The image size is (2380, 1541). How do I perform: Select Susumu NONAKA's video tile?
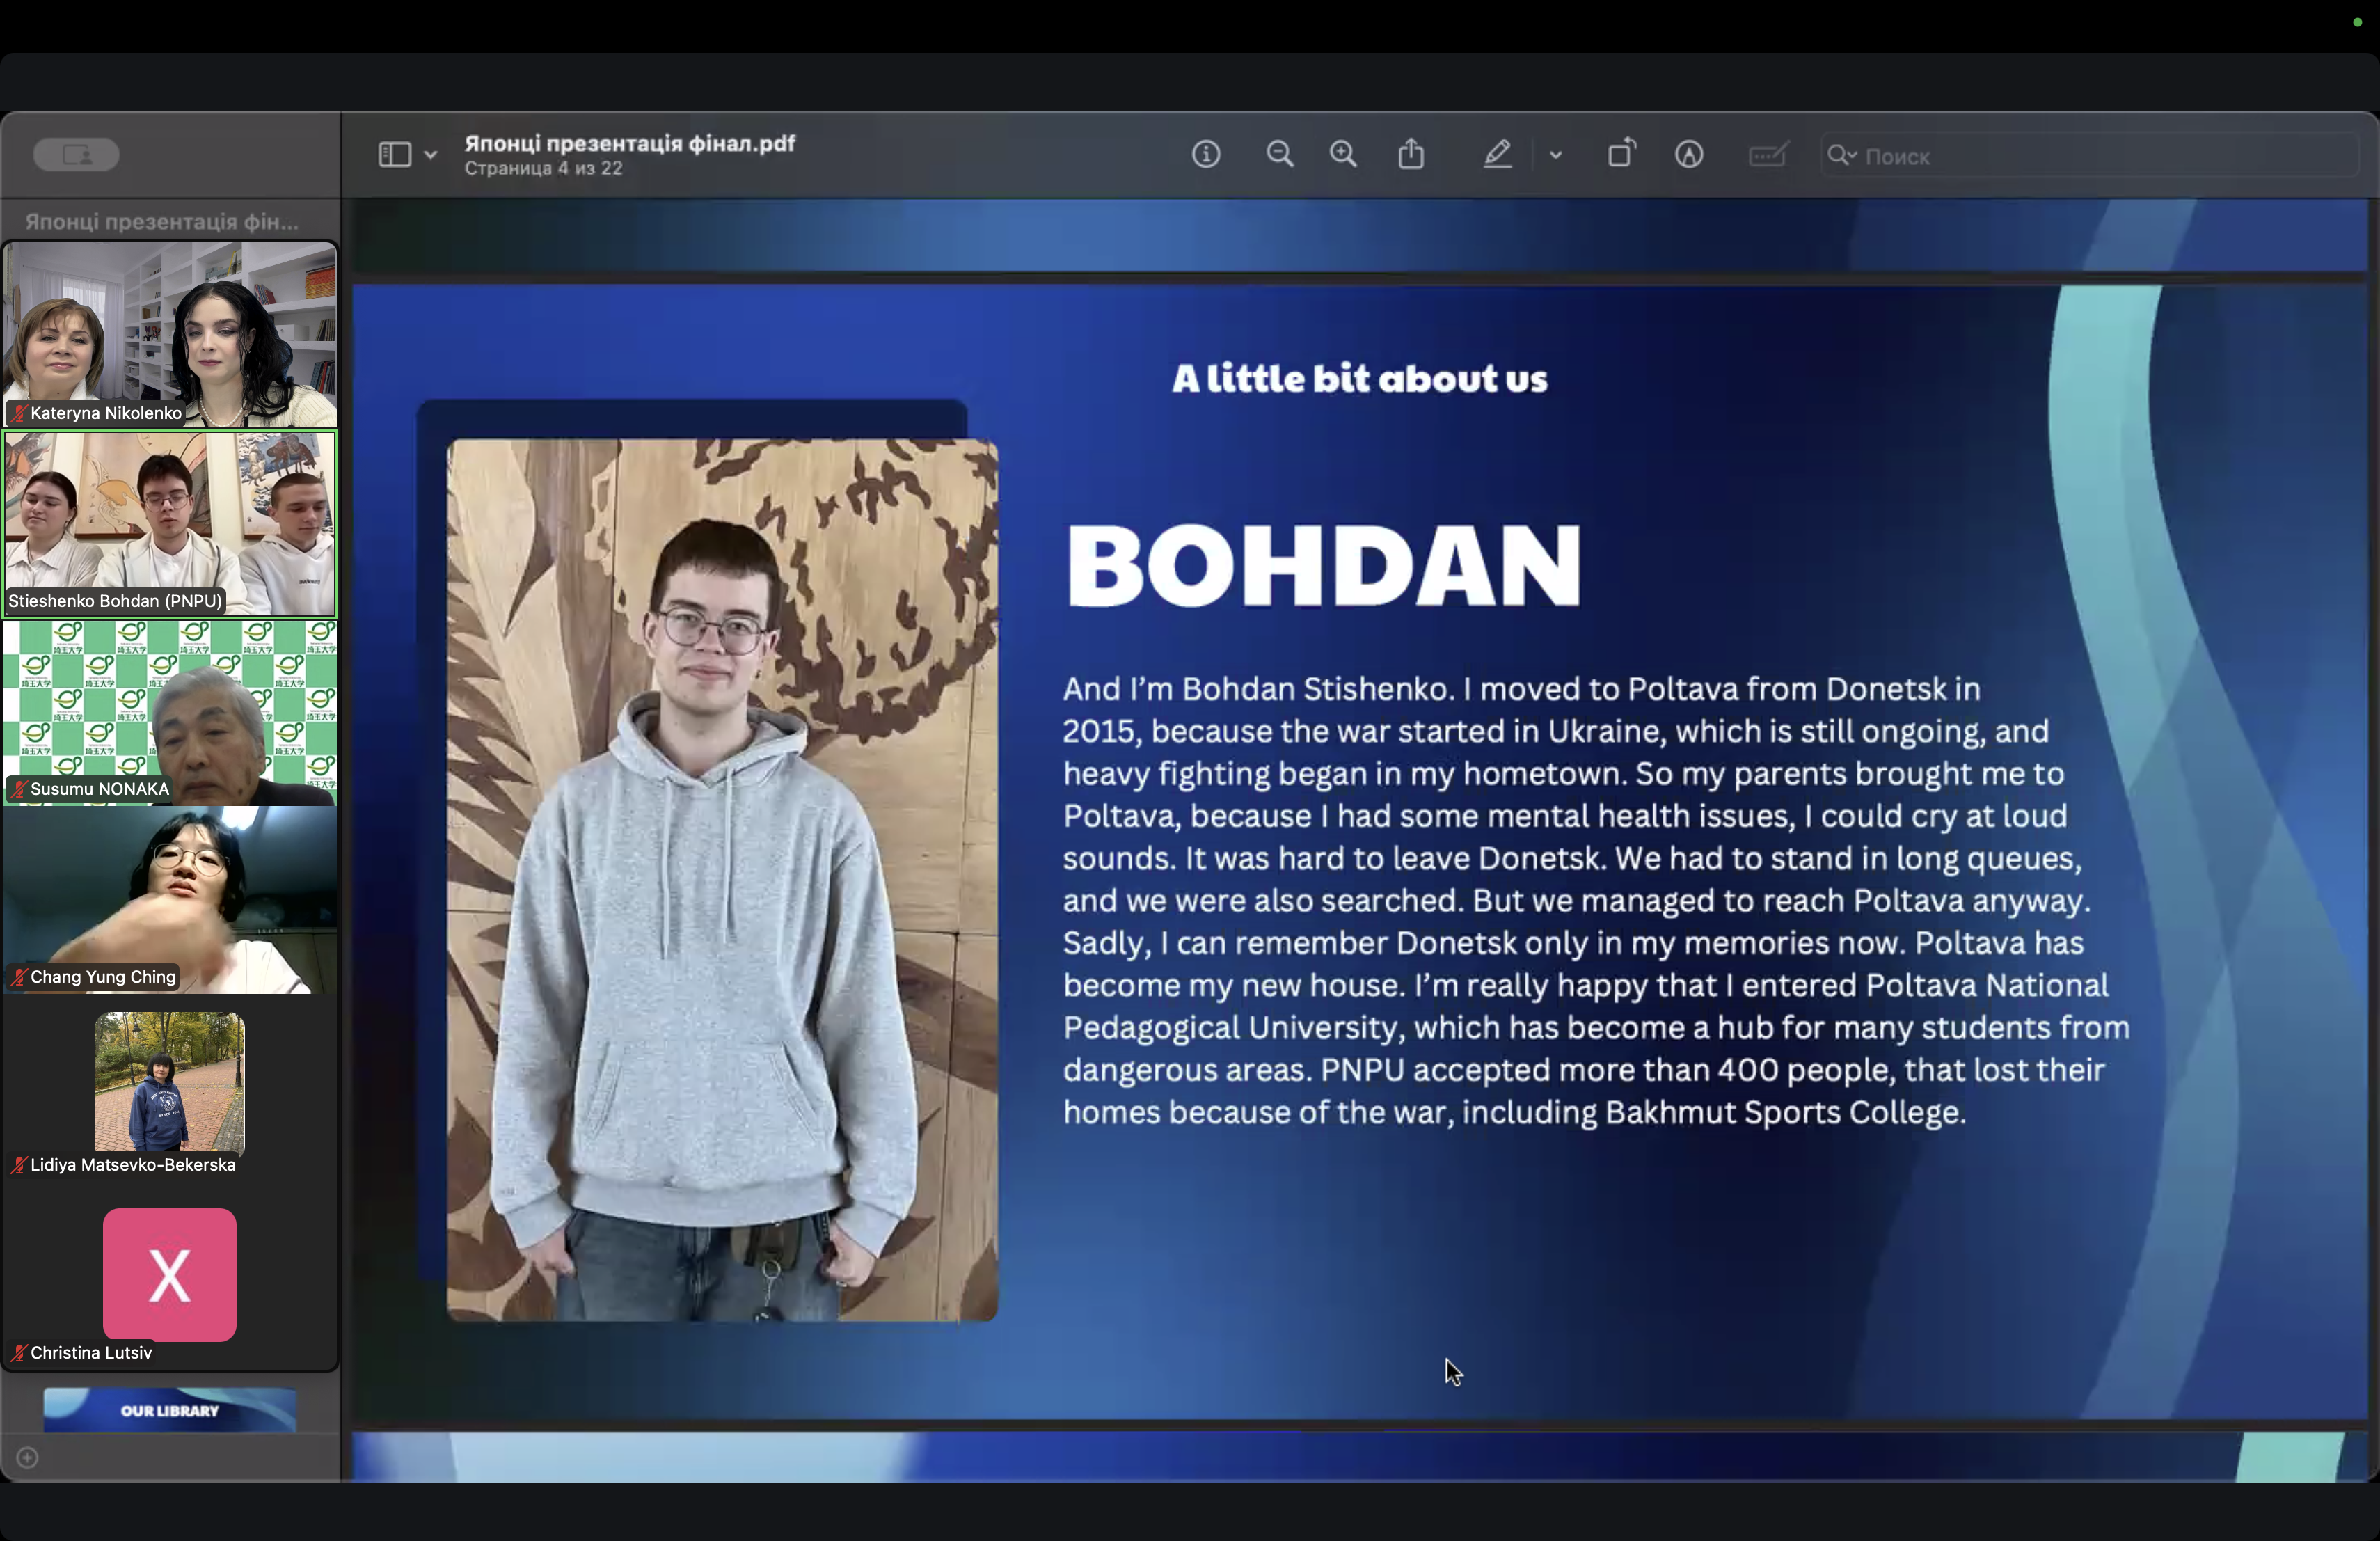point(169,711)
